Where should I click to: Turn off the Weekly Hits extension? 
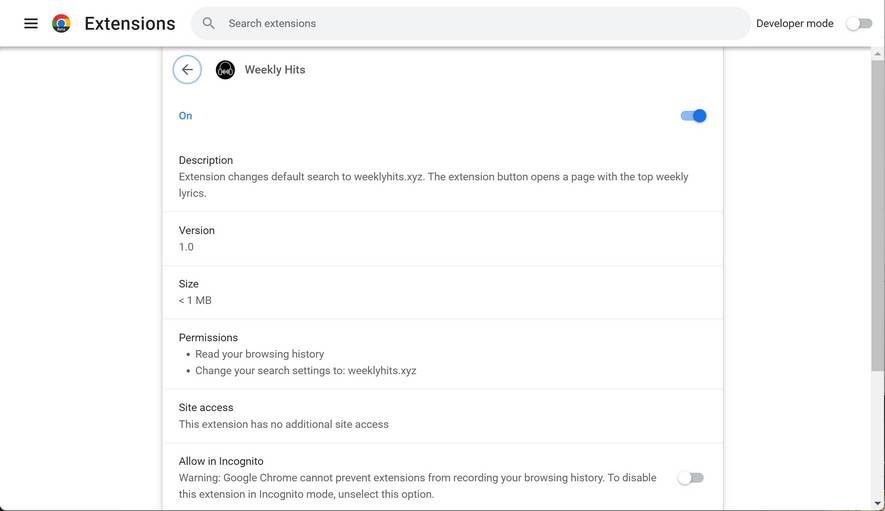pos(693,116)
